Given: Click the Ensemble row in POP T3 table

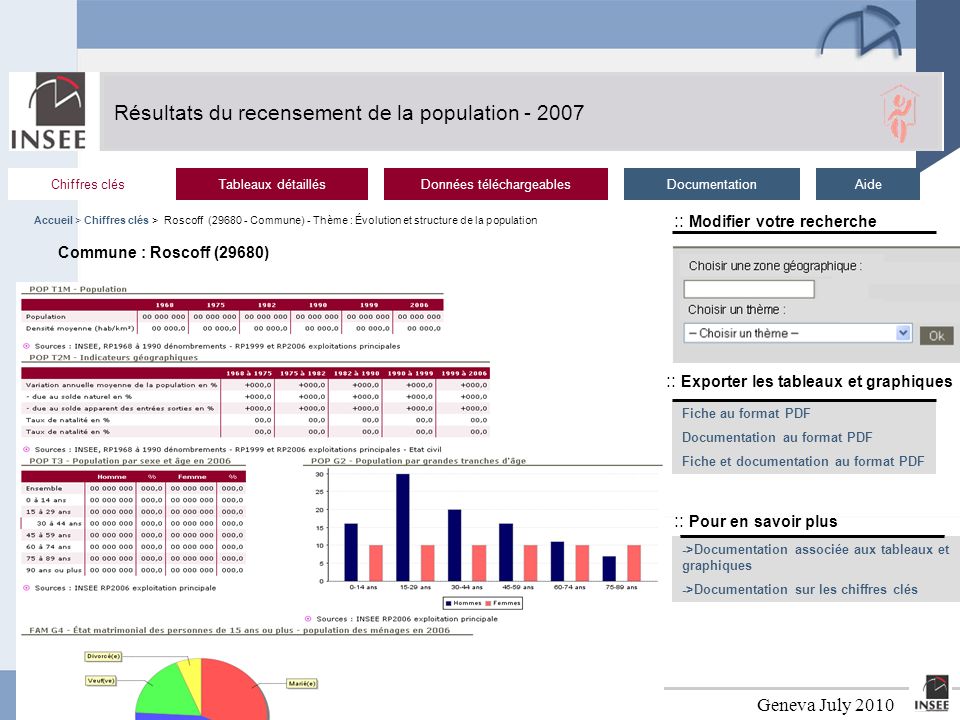Looking at the screenshot, I should (x=133, y=489).
